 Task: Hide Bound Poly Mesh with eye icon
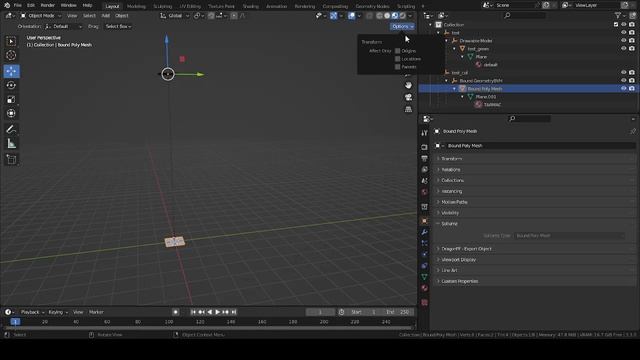click(624, 88)
